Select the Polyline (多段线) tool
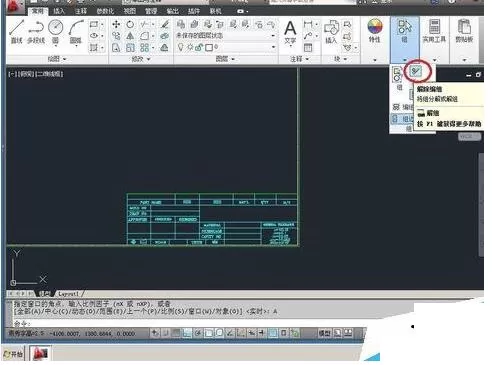Image resolution: width=492 pixels, height=365 pixels. tap(36, 31)
